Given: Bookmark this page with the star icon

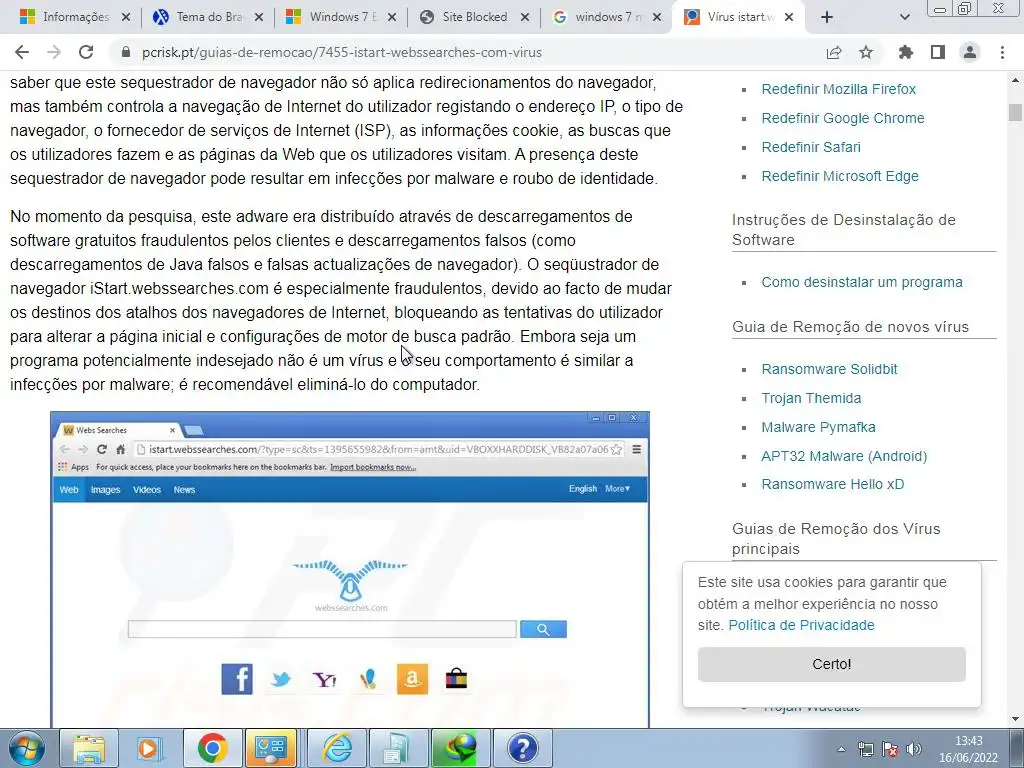Looking at the screenshot, I should point(866,52).
